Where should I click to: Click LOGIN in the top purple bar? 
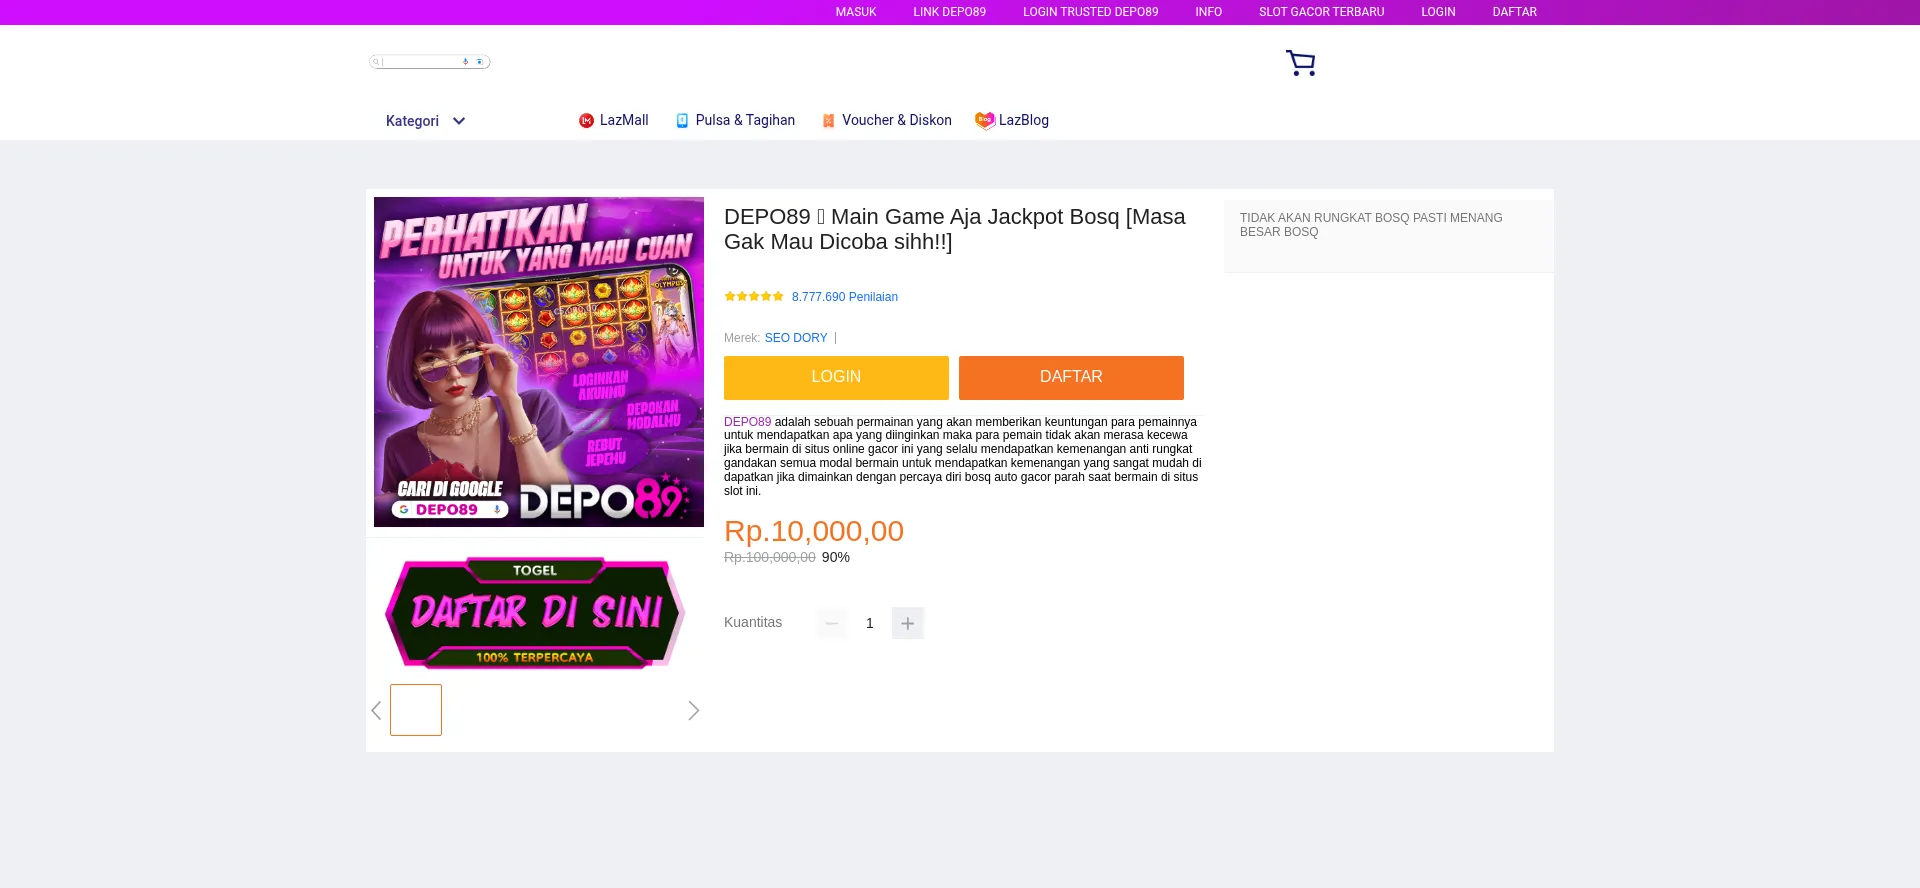click(1438, 12)
